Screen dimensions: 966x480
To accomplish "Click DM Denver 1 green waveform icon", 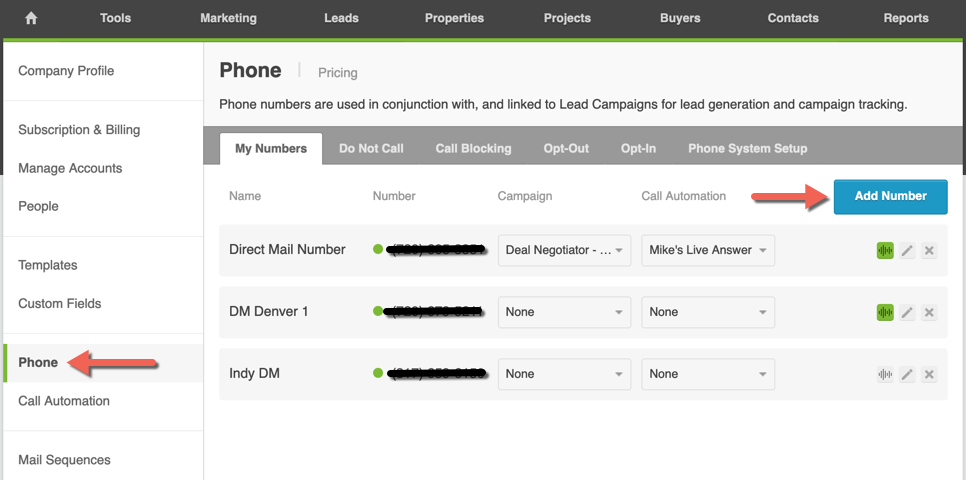I will tap(885, 312).
